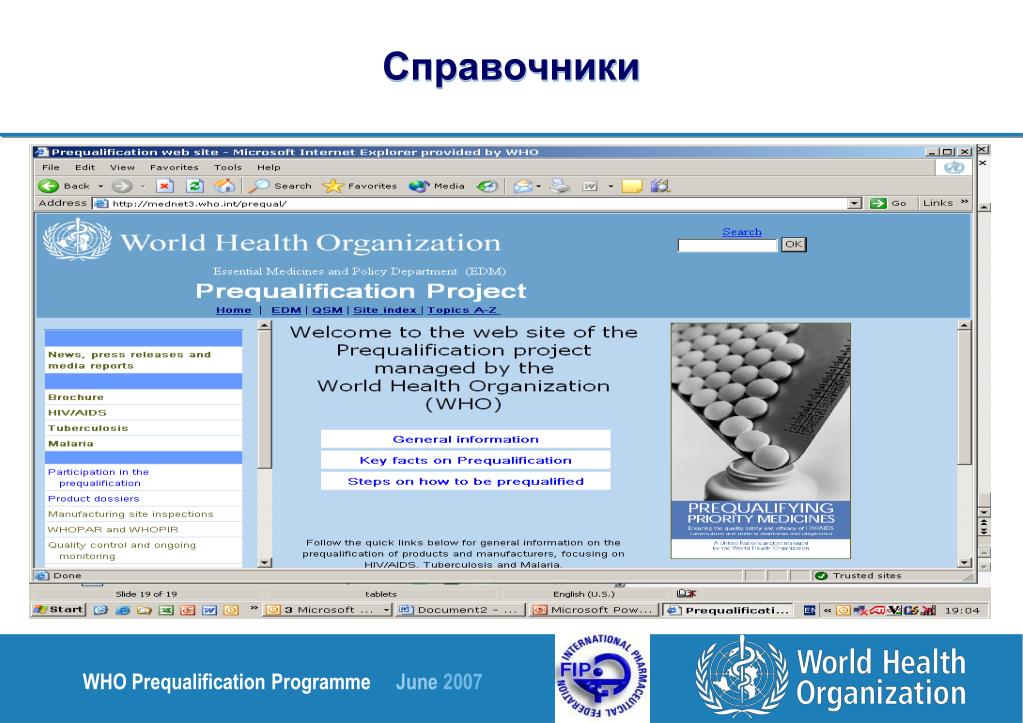This screenshot has width=1023, height=723.
Task: Click the OK search button
Action: [x=793, y=245]
